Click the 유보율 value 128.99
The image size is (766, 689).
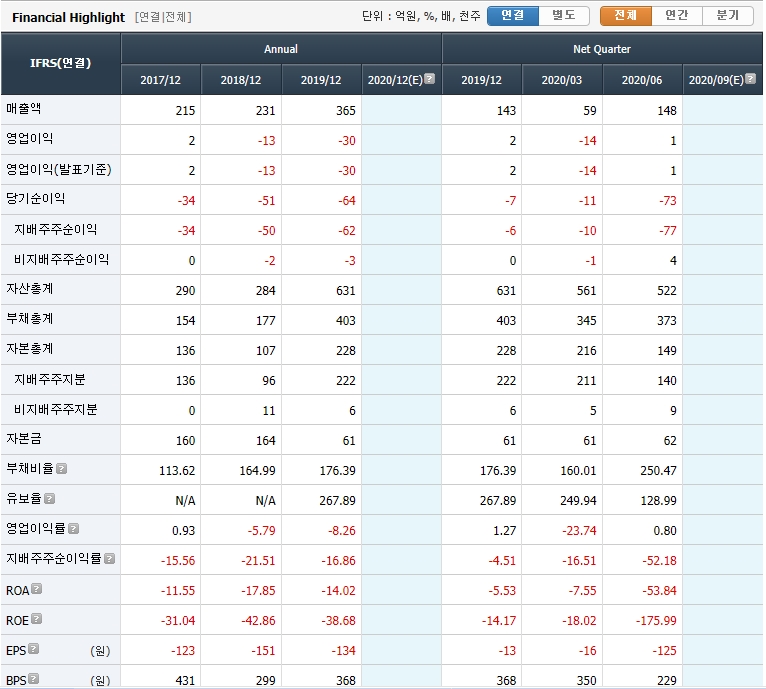pos(658,500)
